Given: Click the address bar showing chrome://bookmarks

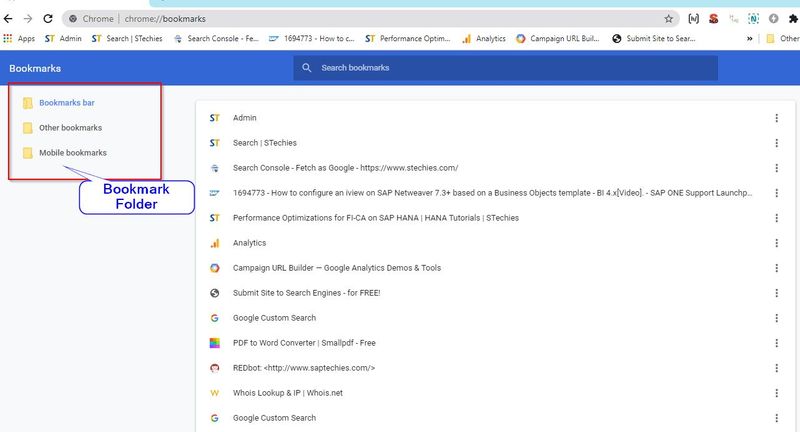Looking at the screenshot, I should pos(370,19).
